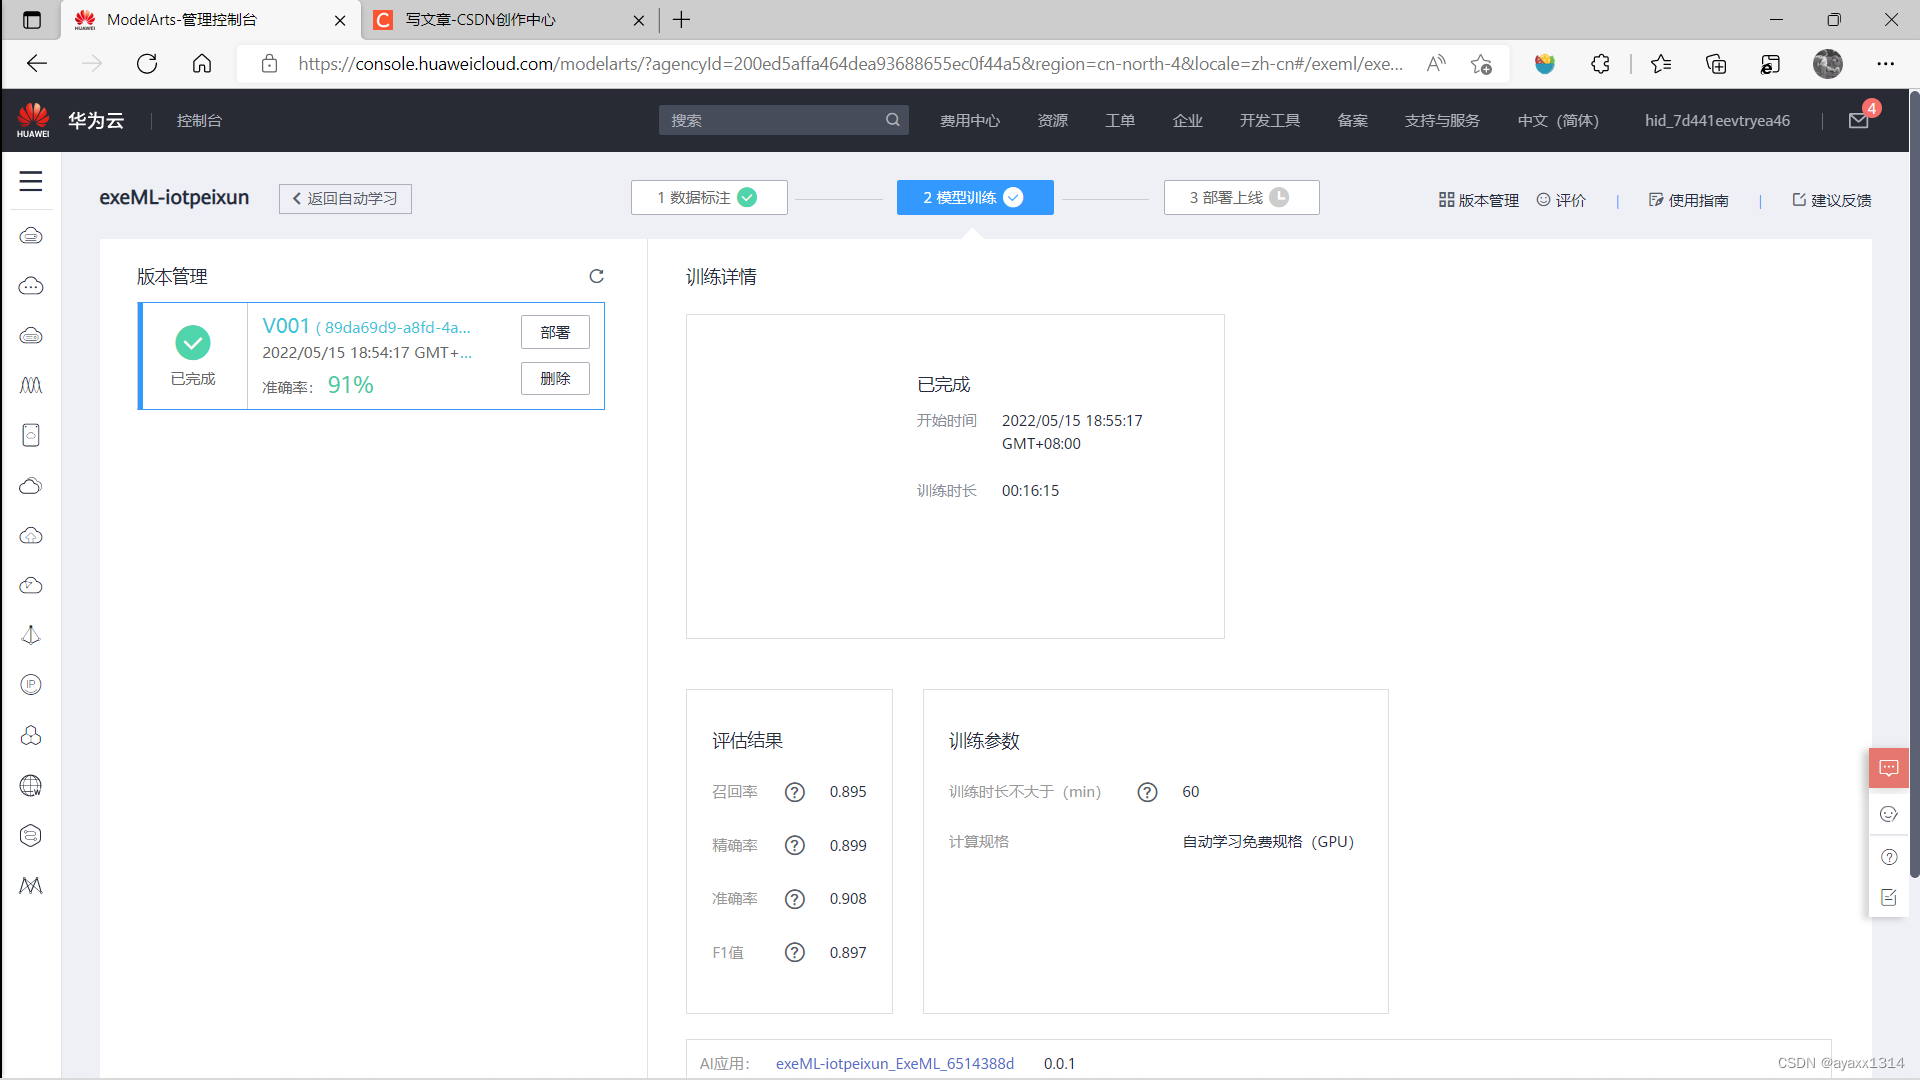
Task: Go to step 1 数据标注
Action: (708, 198)
